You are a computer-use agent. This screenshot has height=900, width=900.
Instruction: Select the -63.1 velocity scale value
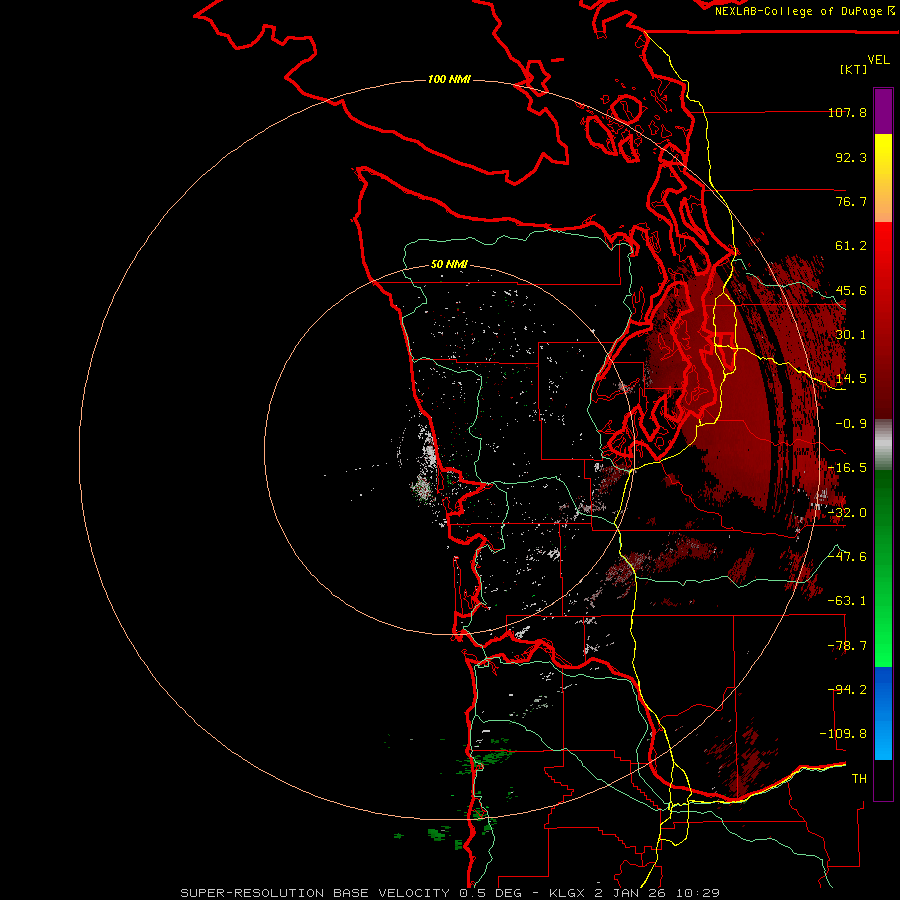[847, 601]
